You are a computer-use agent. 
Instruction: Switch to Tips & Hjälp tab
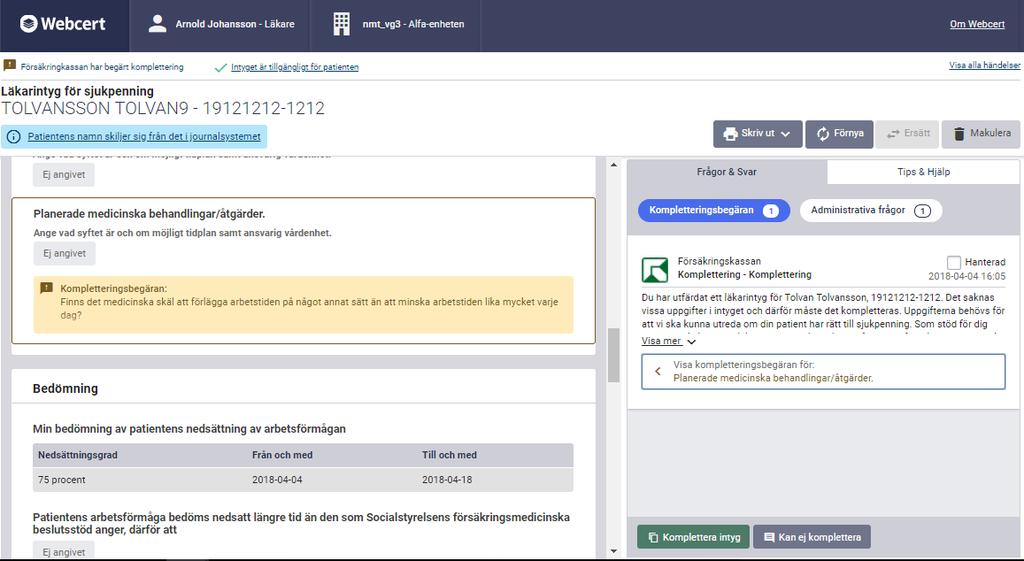(x=923, y=172)
